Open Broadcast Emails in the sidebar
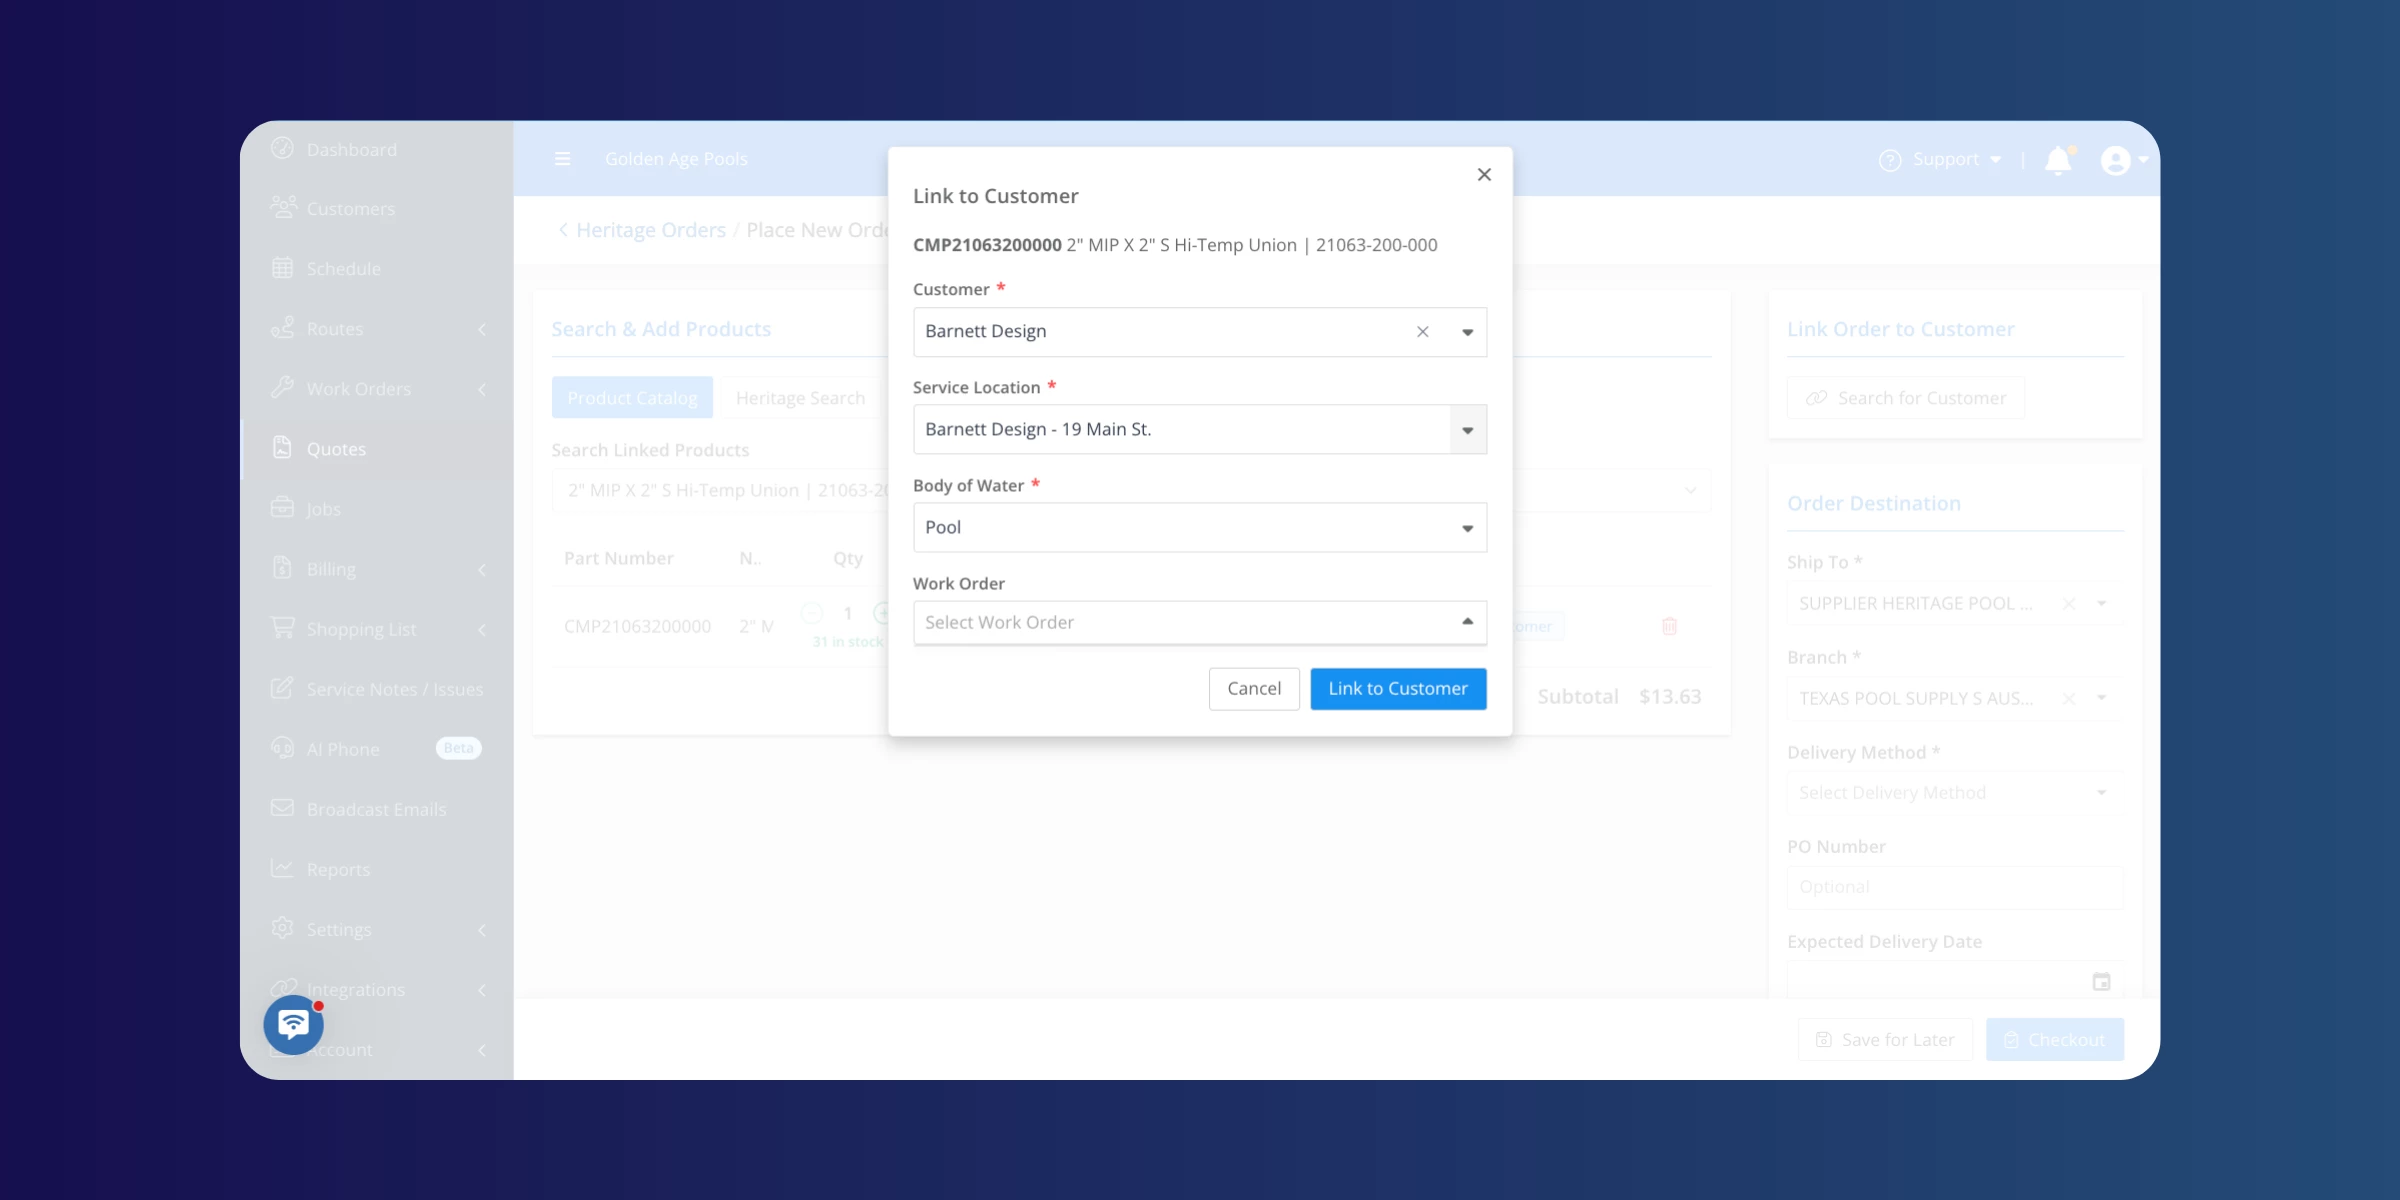This screenshot has height=1200, width=2400. pos(376,809)
